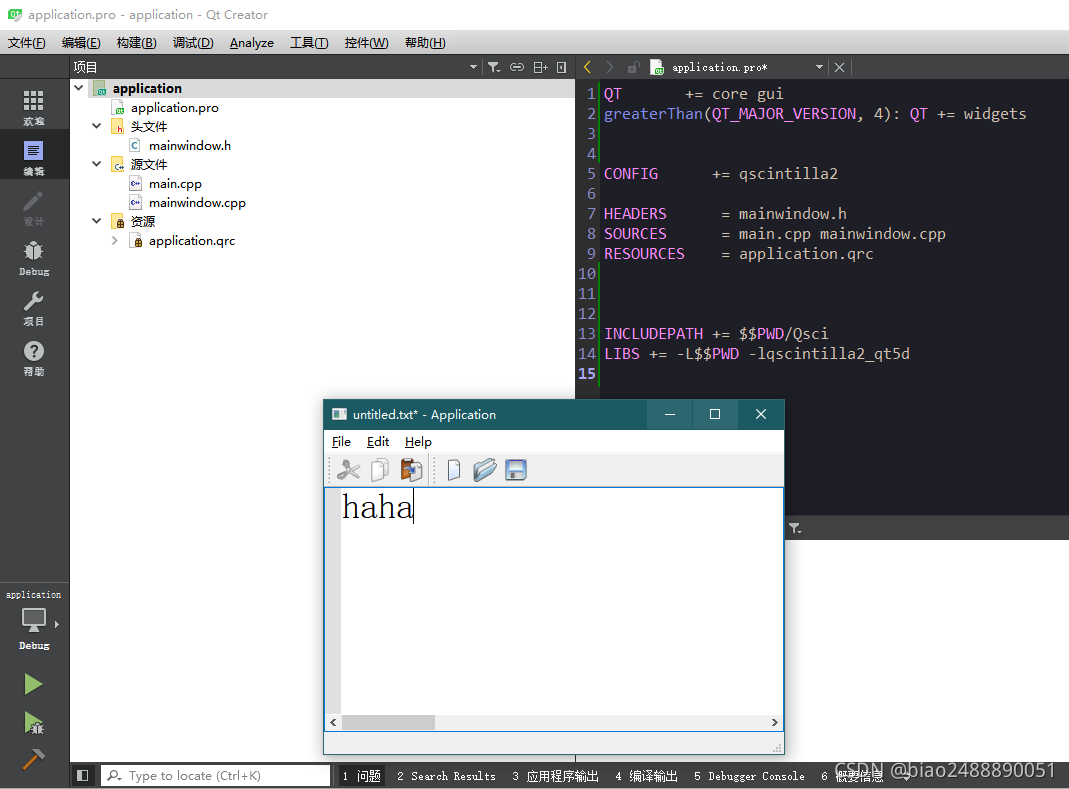The image size is (1069, 789).
Task: Open the Analyze menu
Action: point(252,43)
